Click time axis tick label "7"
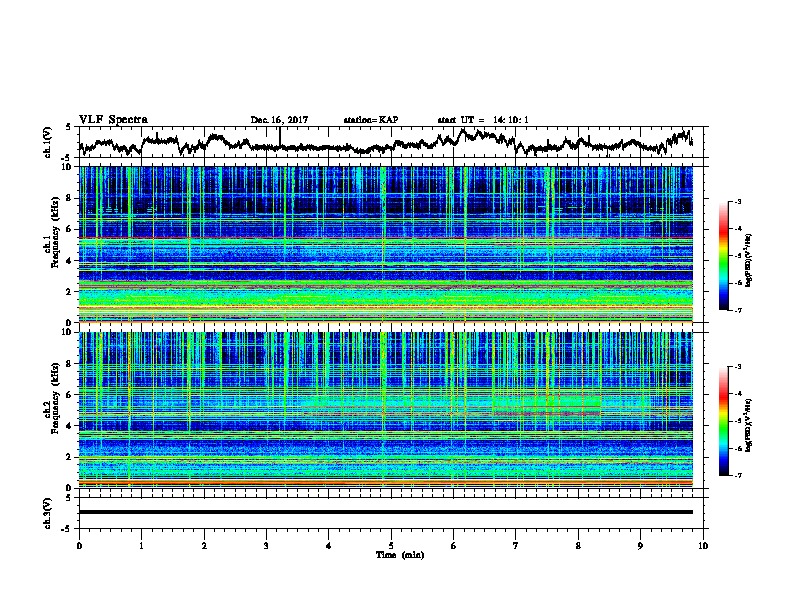The height and width of the screenshot is (612, 792). [516, 546]
